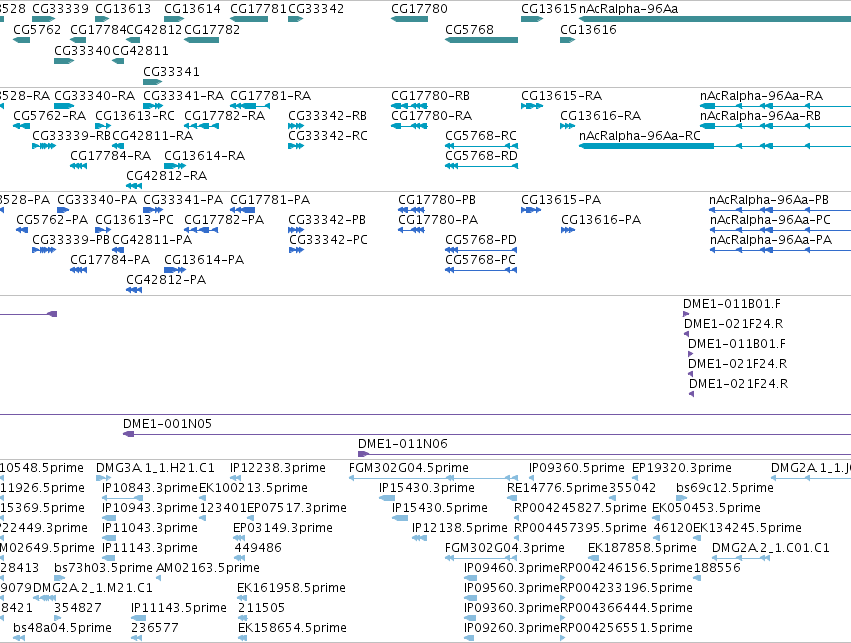
Task: Click EST IP09260.3prime
Action: click(x=511, y=628)
